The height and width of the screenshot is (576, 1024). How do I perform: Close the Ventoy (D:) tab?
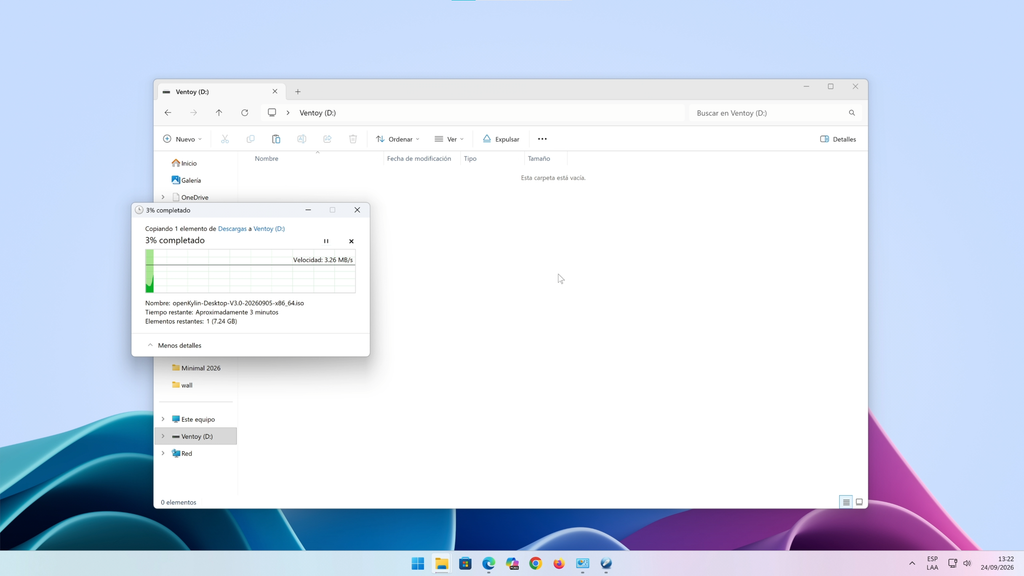[x=275, y=91]
